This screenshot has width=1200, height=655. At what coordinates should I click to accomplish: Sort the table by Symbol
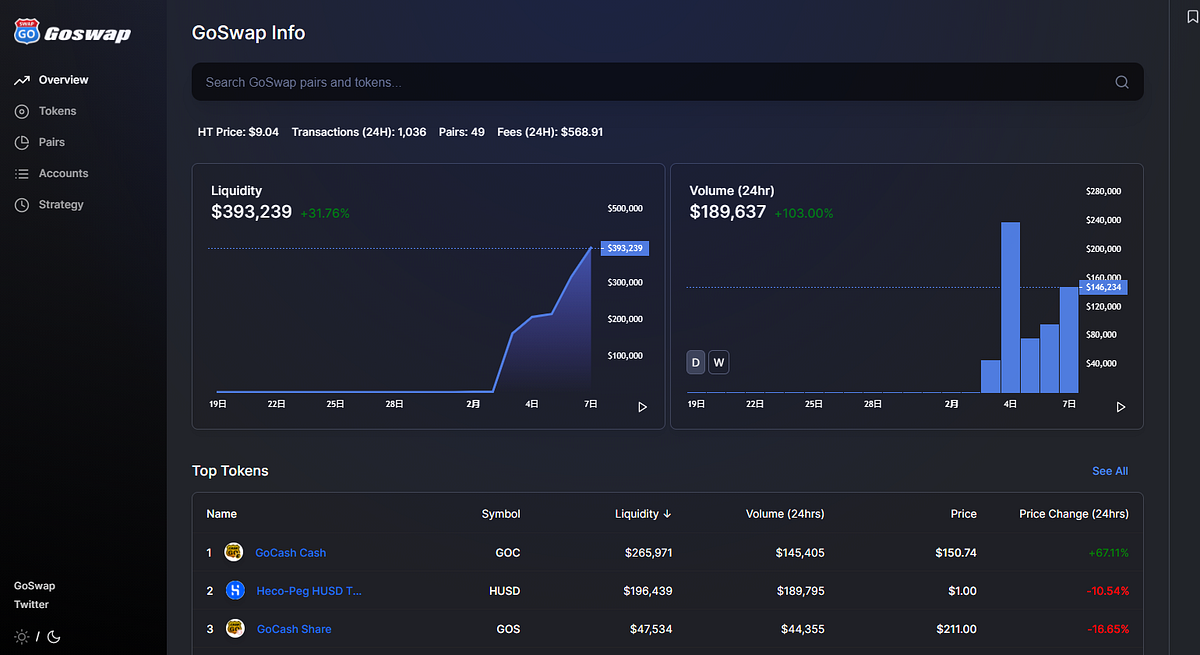tap(501, 514)
